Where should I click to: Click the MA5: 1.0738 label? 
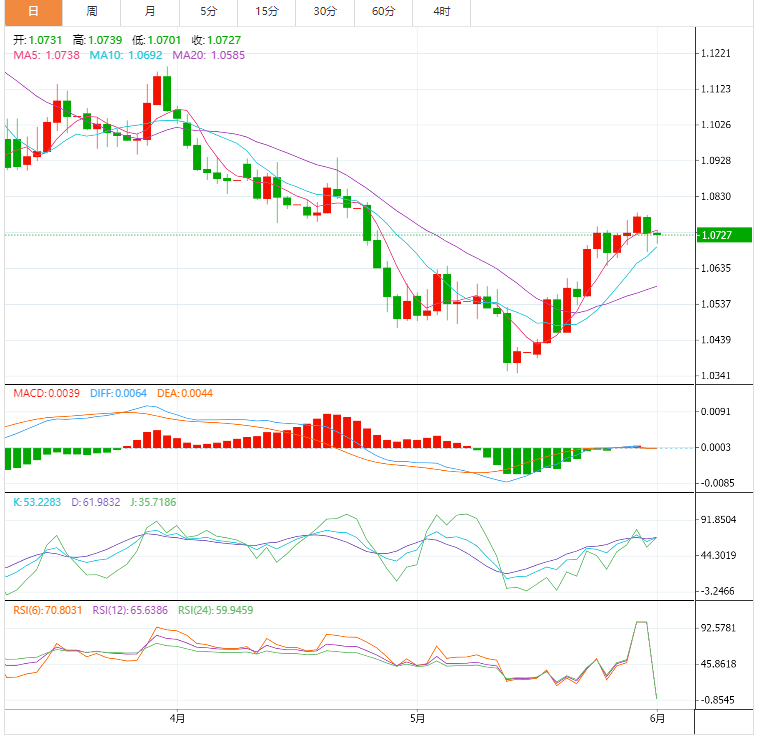pos(47,55)
